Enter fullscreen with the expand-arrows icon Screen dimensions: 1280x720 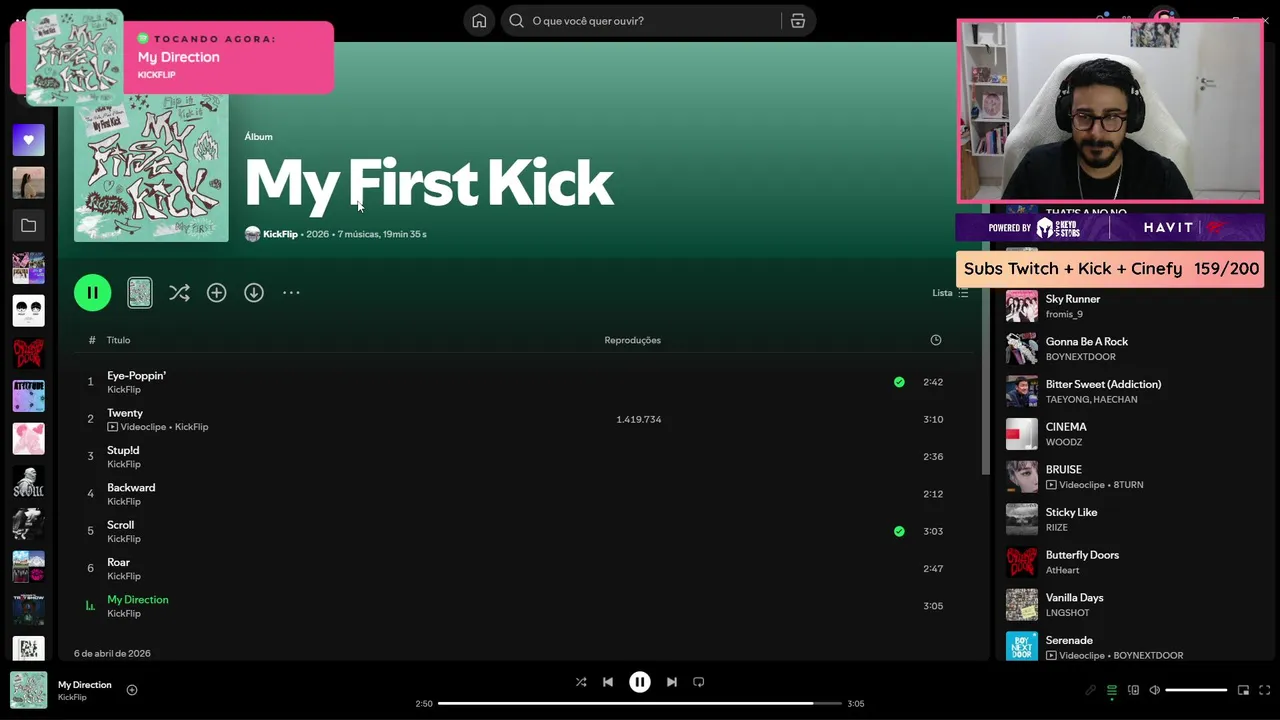(x=1265, y=690)
